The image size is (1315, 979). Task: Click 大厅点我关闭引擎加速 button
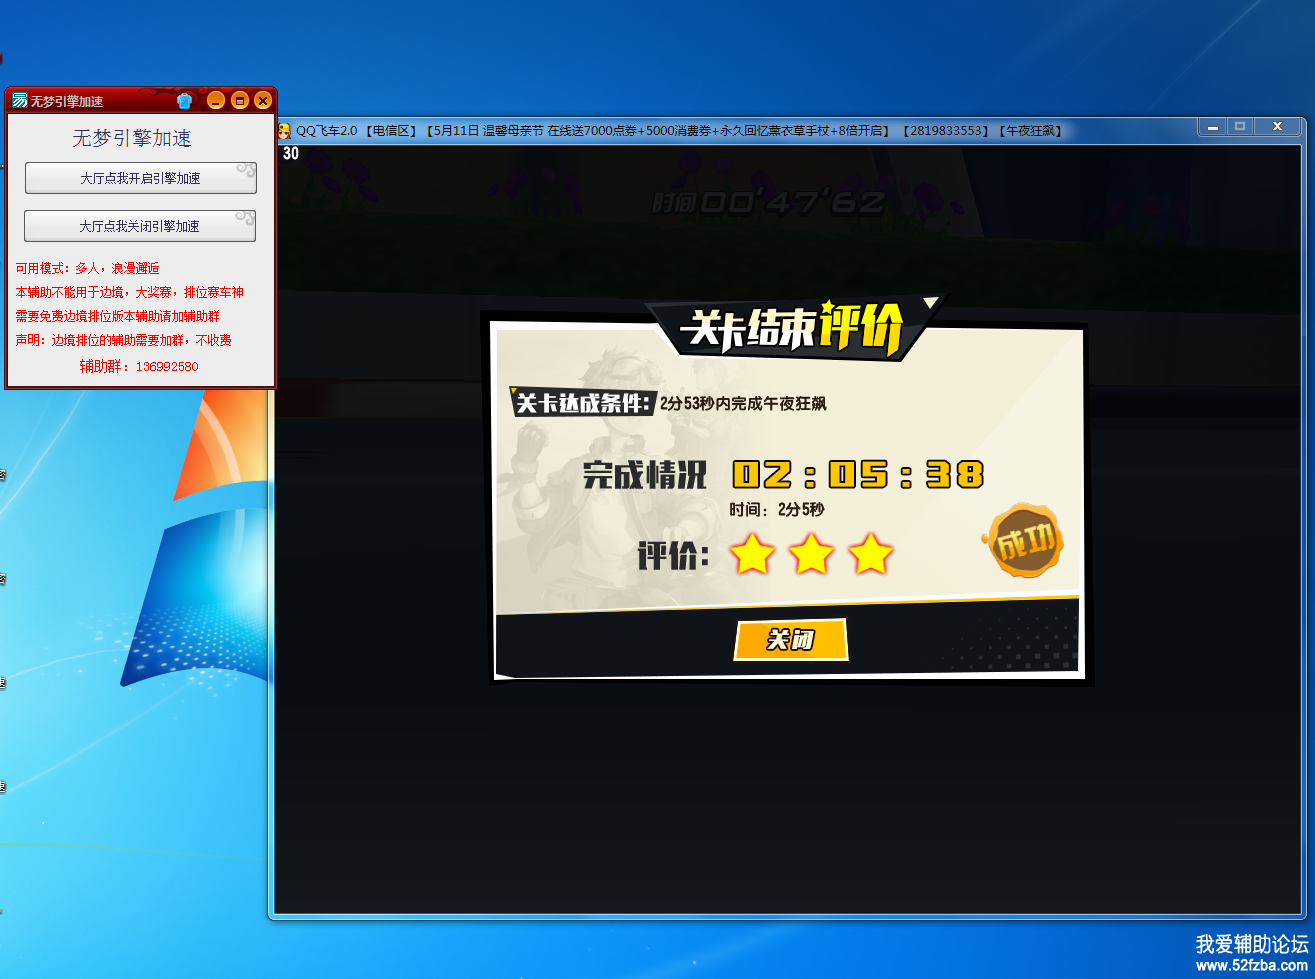point(140,226)
